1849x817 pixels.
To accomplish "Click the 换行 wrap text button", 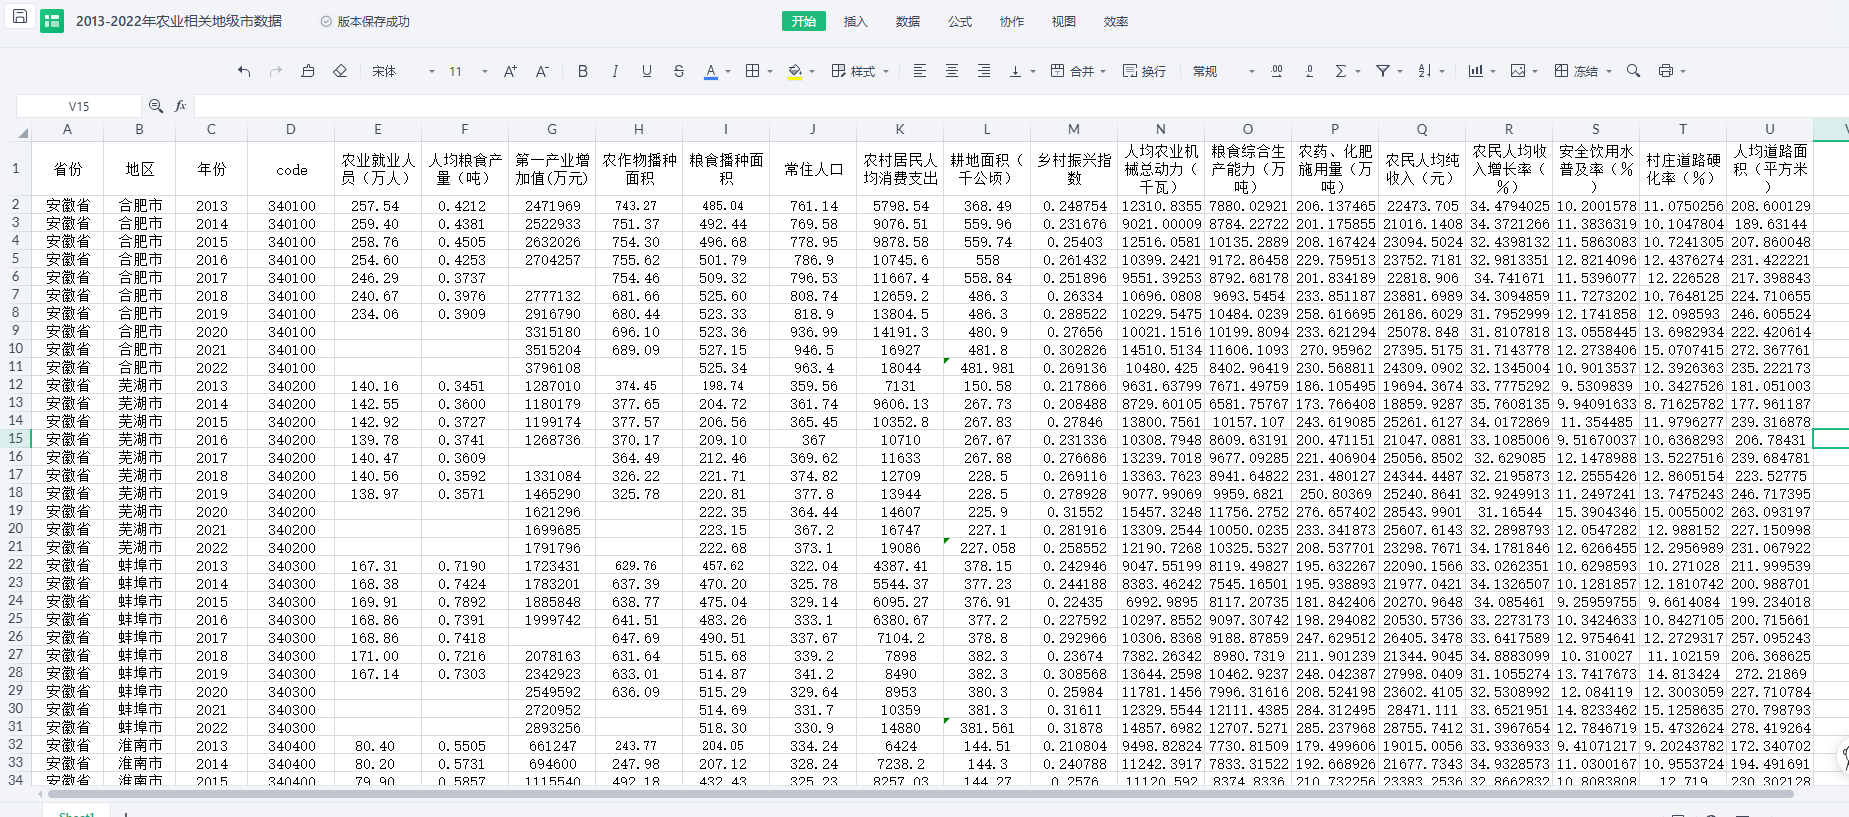I will click(x=1144, y=71).
